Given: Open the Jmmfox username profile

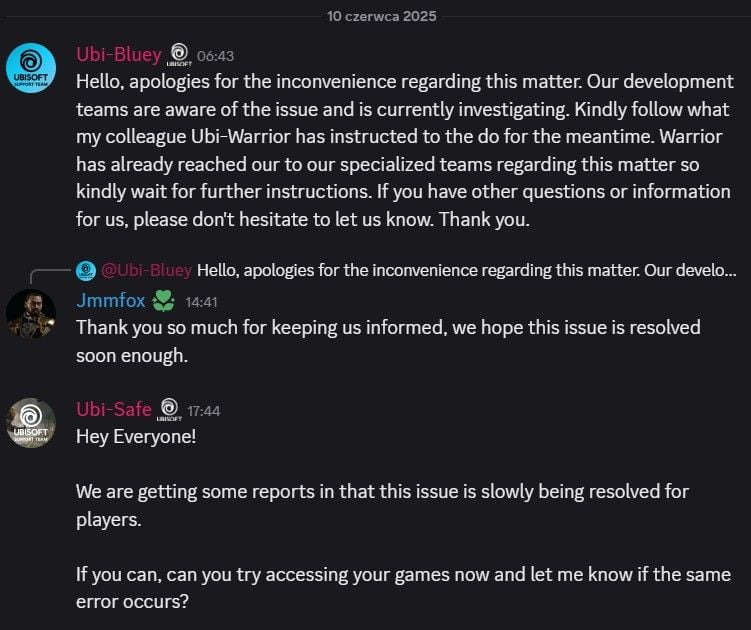Looking at the screenshot, I should click(x=111, y=301).
